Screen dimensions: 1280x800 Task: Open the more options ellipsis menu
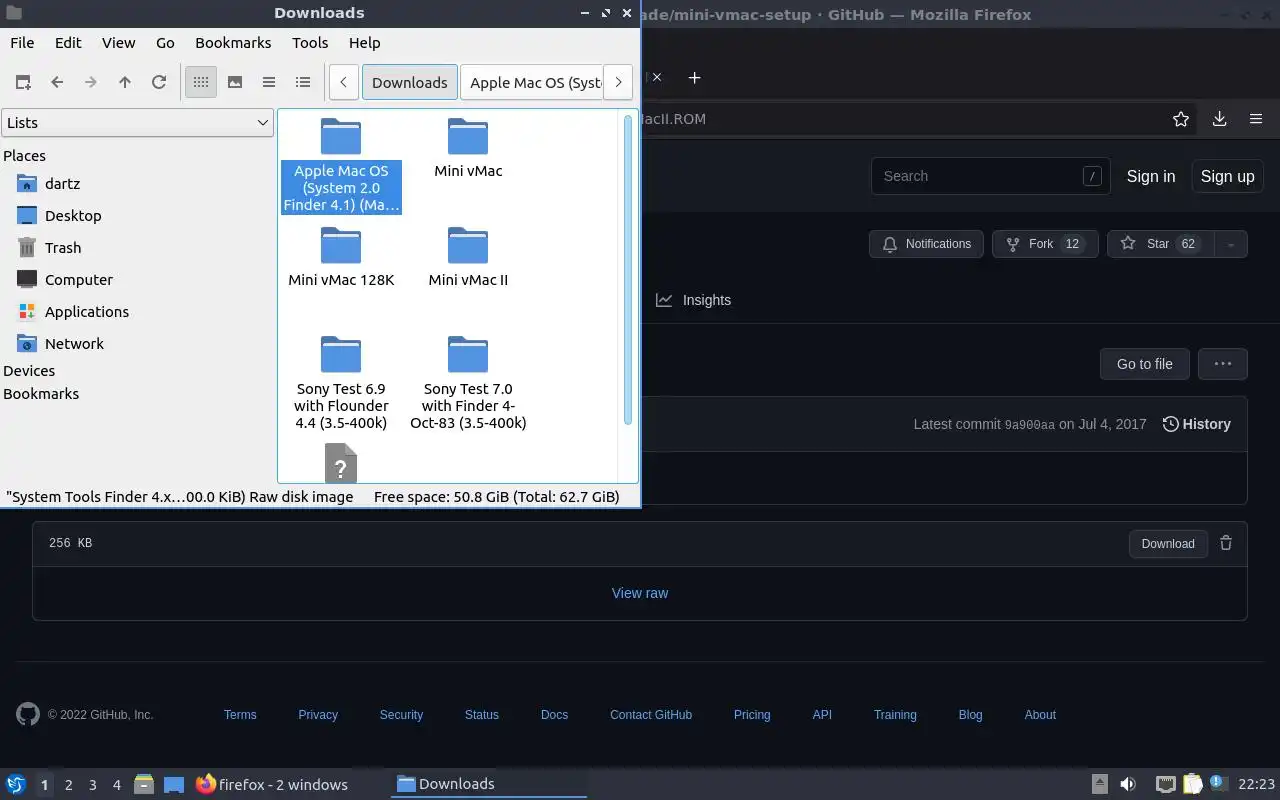click(x=1222, y=364)
